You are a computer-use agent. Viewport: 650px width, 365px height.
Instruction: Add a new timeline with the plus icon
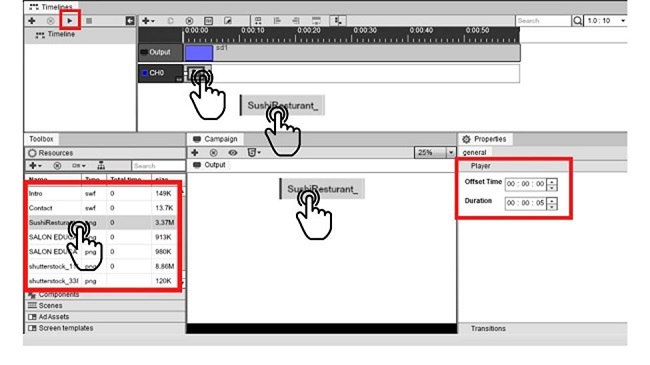[x=32, y=20]
